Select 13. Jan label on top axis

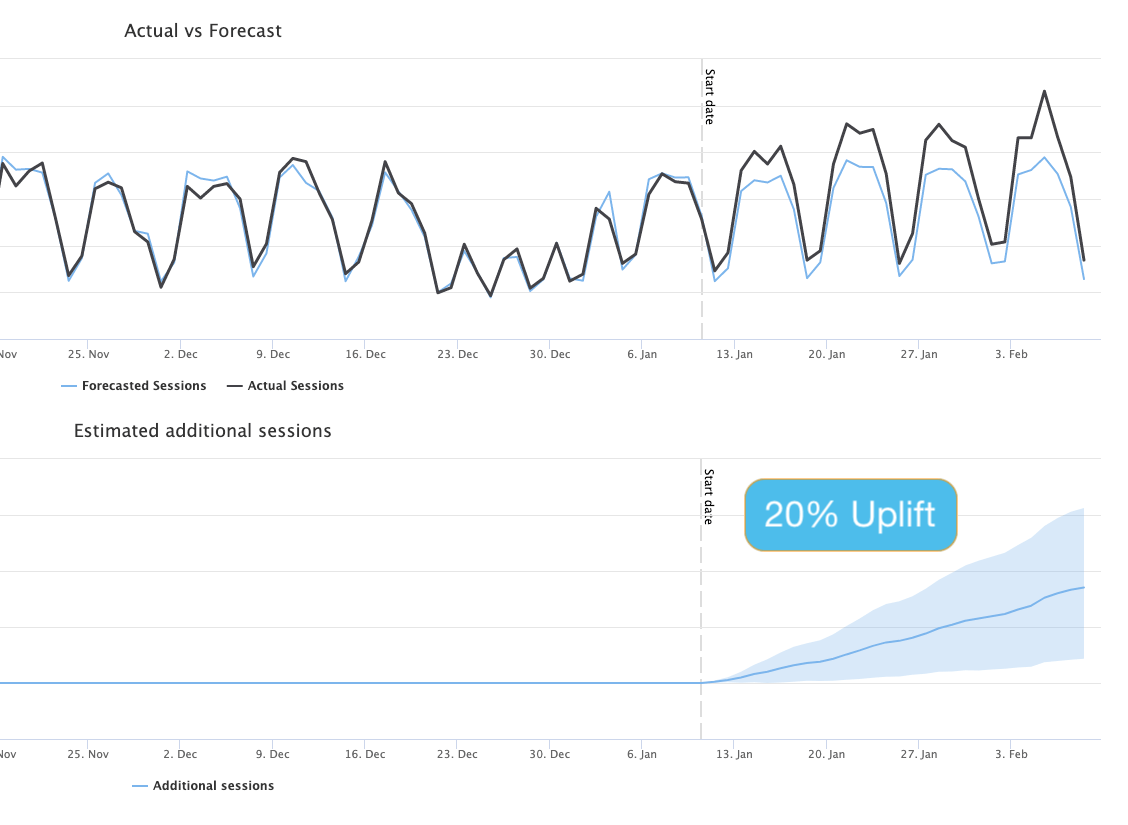(x=734, y=354)
